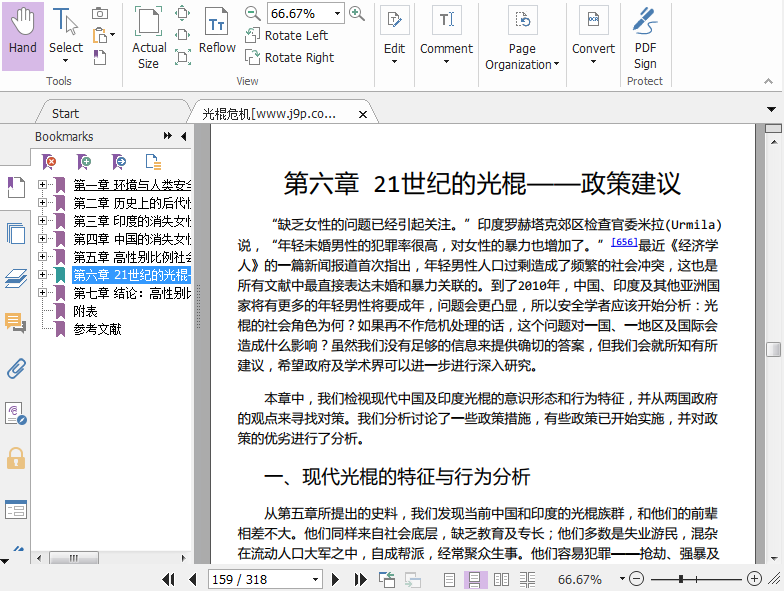Toggle continuous page view mode
Image resolution: width=784 pixels, height=591 pixels.
click(x=475, y=579)
